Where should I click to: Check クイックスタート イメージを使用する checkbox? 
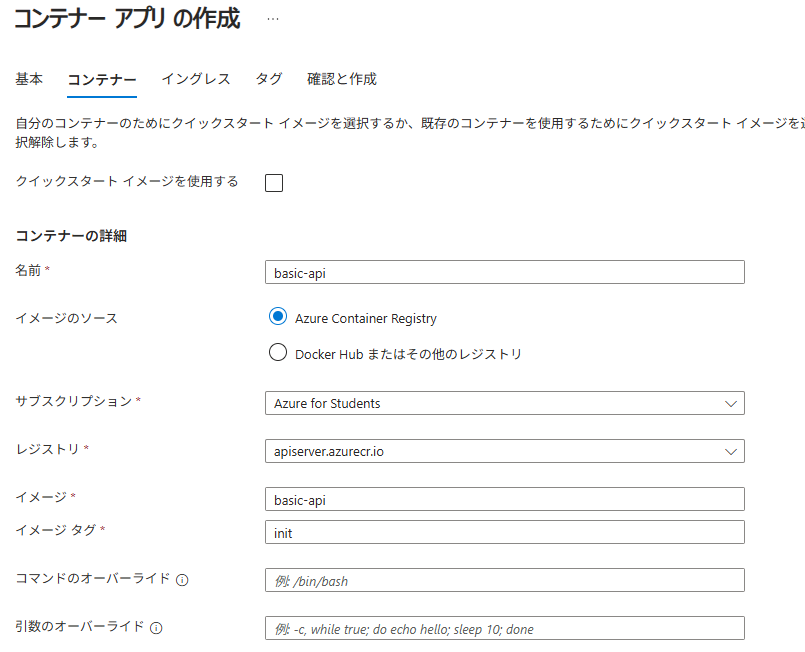(274, 183)
